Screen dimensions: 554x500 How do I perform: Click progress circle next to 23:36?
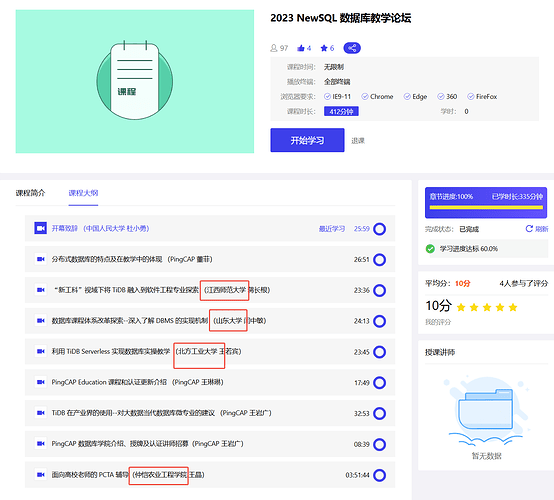point(380,290)
